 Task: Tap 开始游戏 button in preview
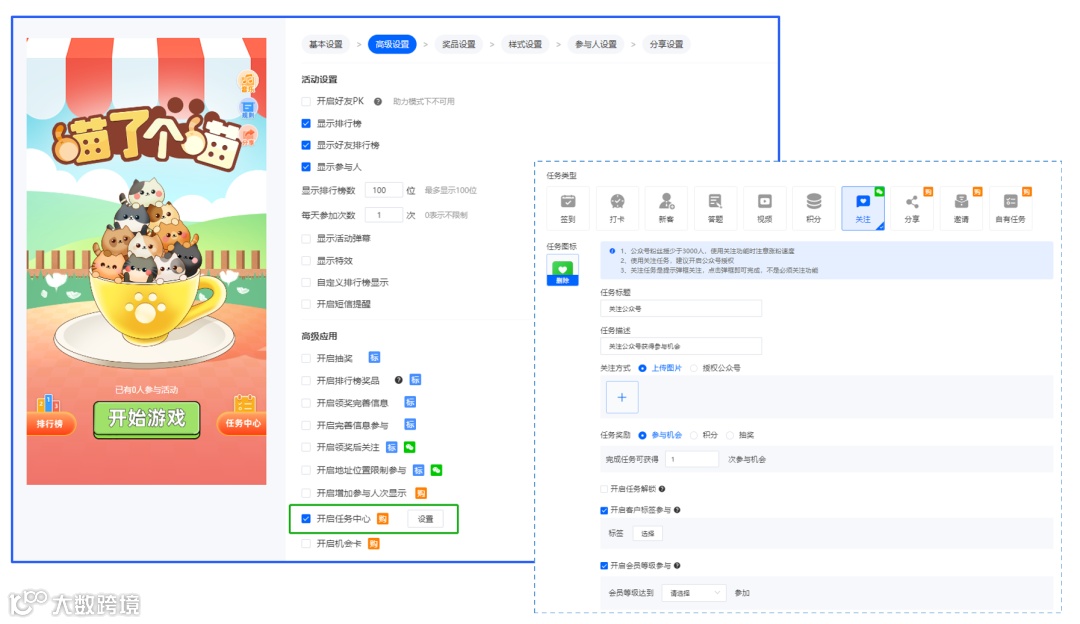tap(147, 418)
